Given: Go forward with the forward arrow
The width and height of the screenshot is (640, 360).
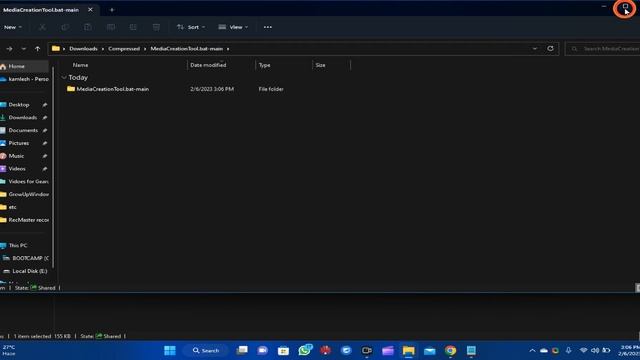Looking at the screenshot, I should pos(9,49).
